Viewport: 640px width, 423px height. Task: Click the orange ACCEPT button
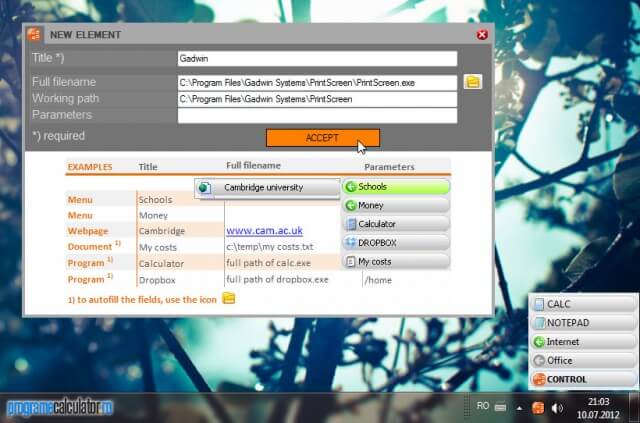[322, 138]
